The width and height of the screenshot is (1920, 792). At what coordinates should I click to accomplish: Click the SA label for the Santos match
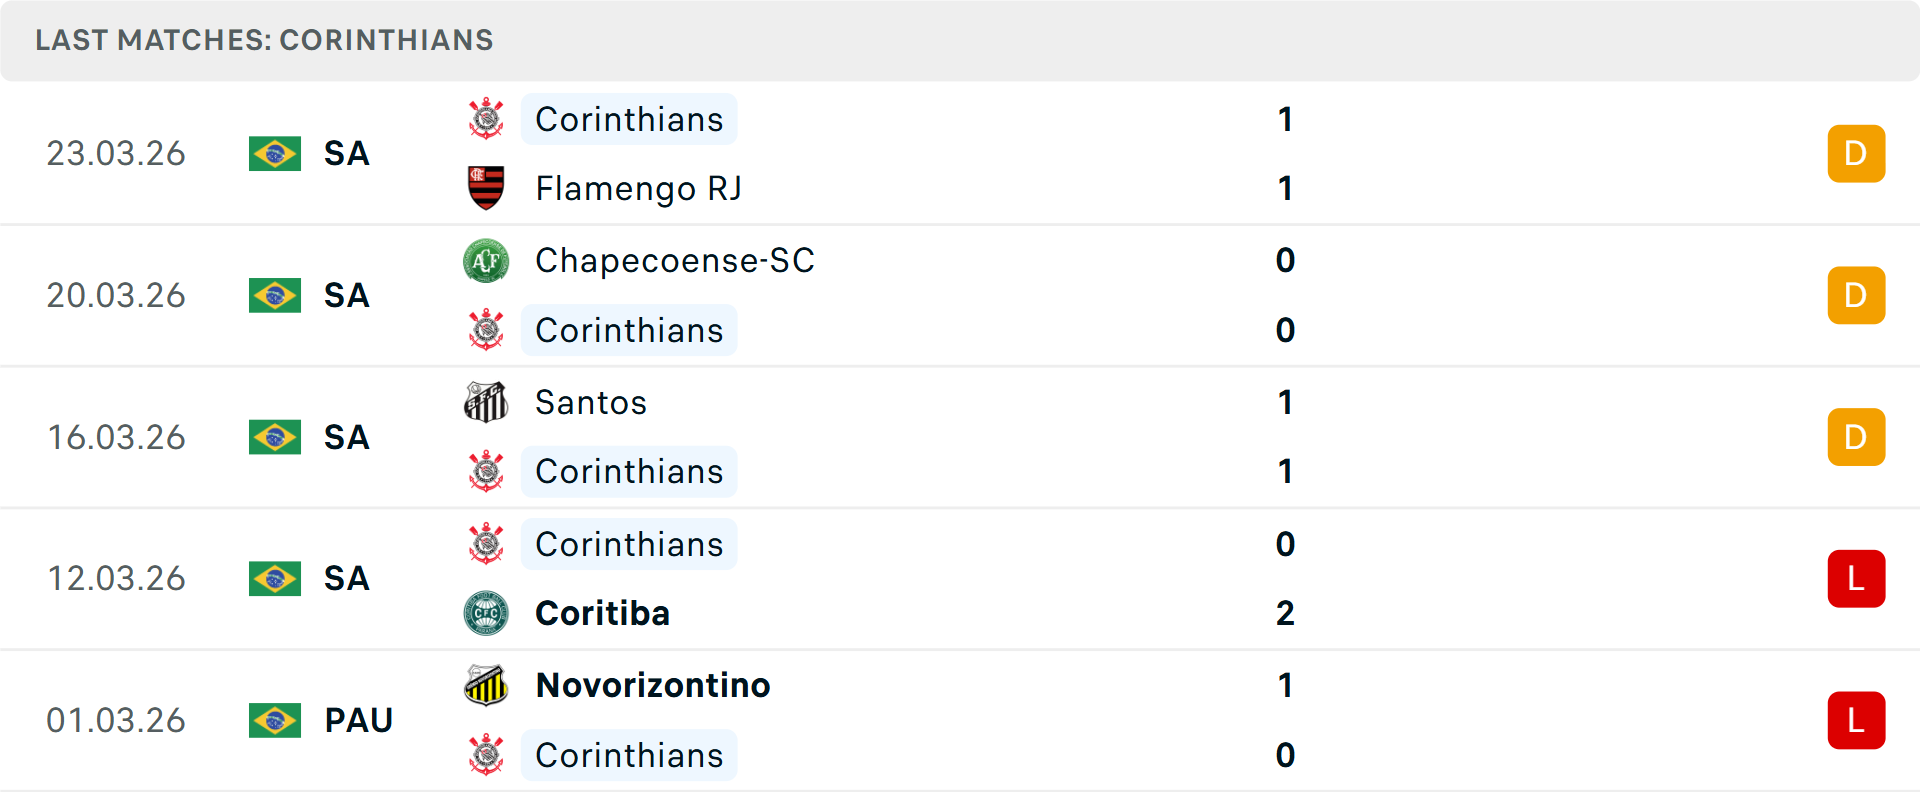[x=346, y=437]
